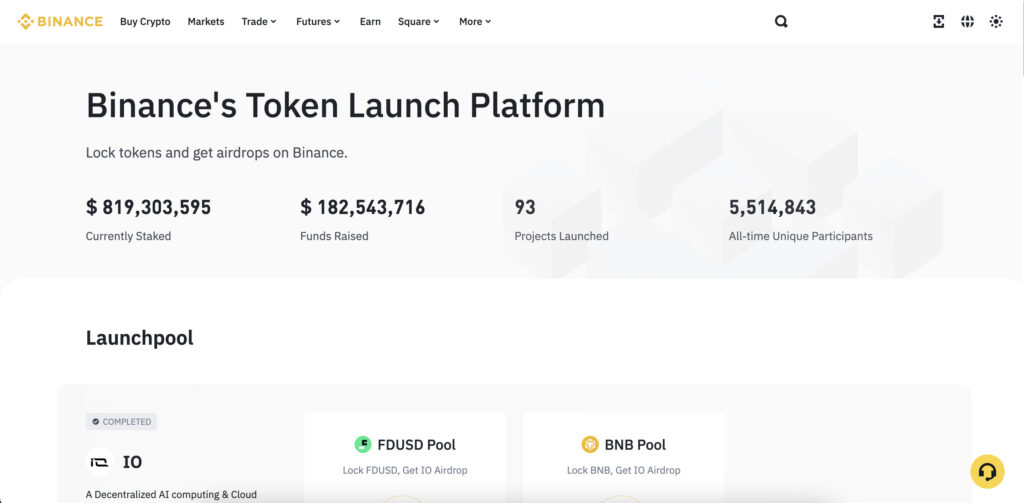
Task: Click the $ 182,543,716 funds raised value
Action: [x=362, y=208]
